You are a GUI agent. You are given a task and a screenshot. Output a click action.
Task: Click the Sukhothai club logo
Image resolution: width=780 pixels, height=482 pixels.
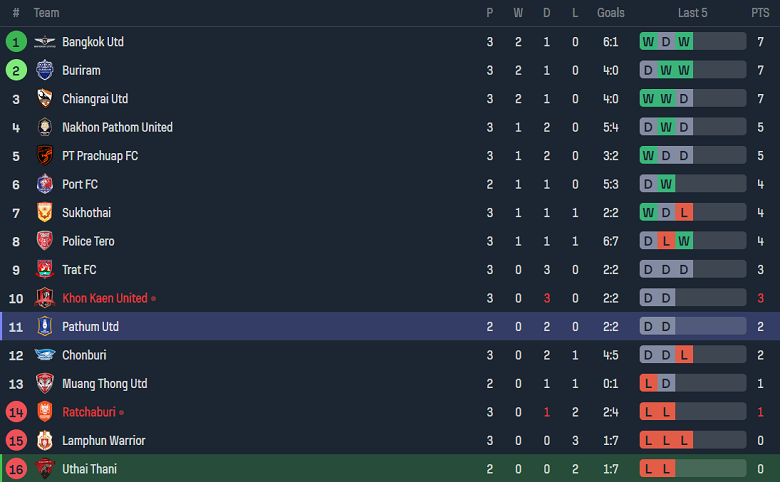44,213
